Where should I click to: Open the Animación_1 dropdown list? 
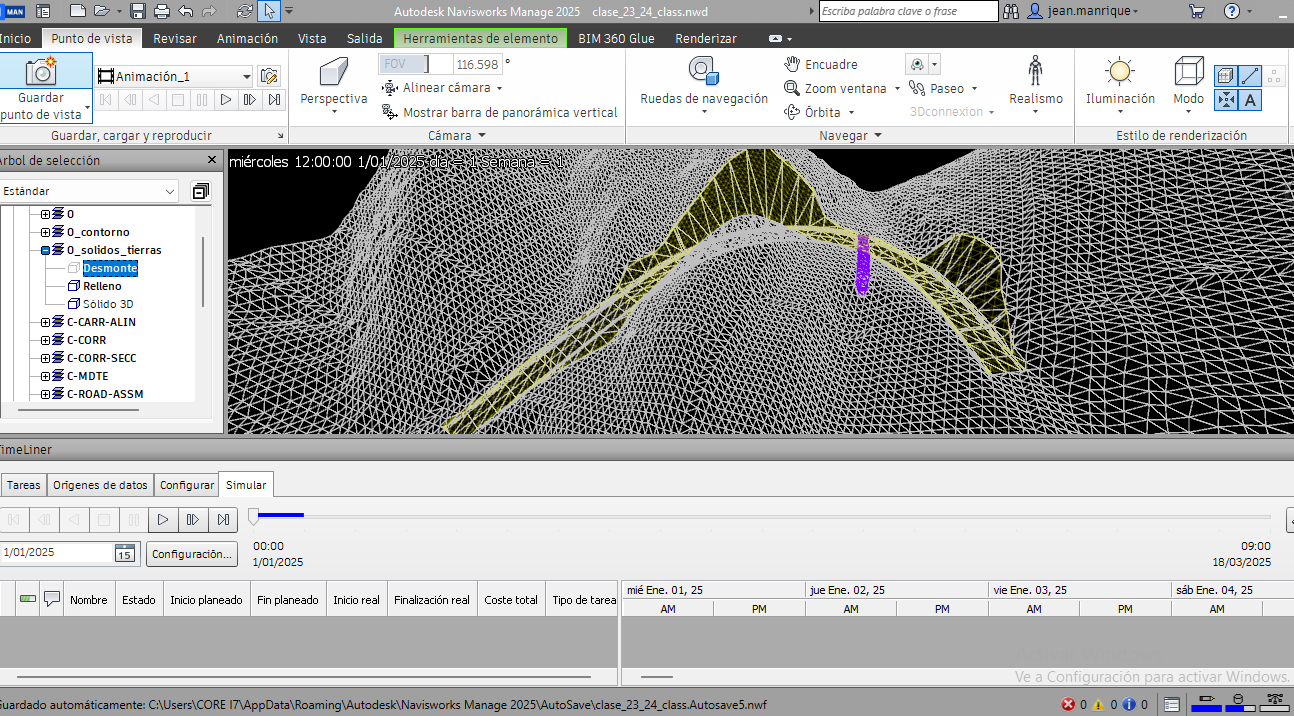(247, 76)
